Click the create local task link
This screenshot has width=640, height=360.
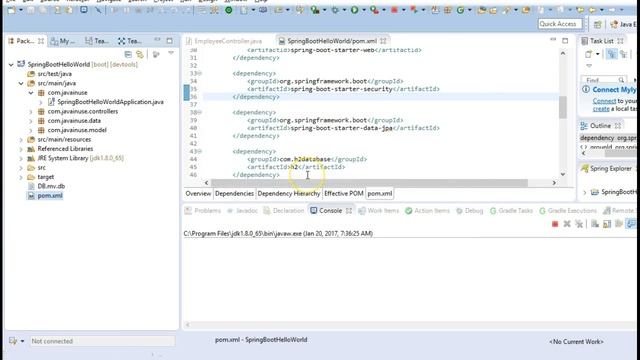coord(601,109)
